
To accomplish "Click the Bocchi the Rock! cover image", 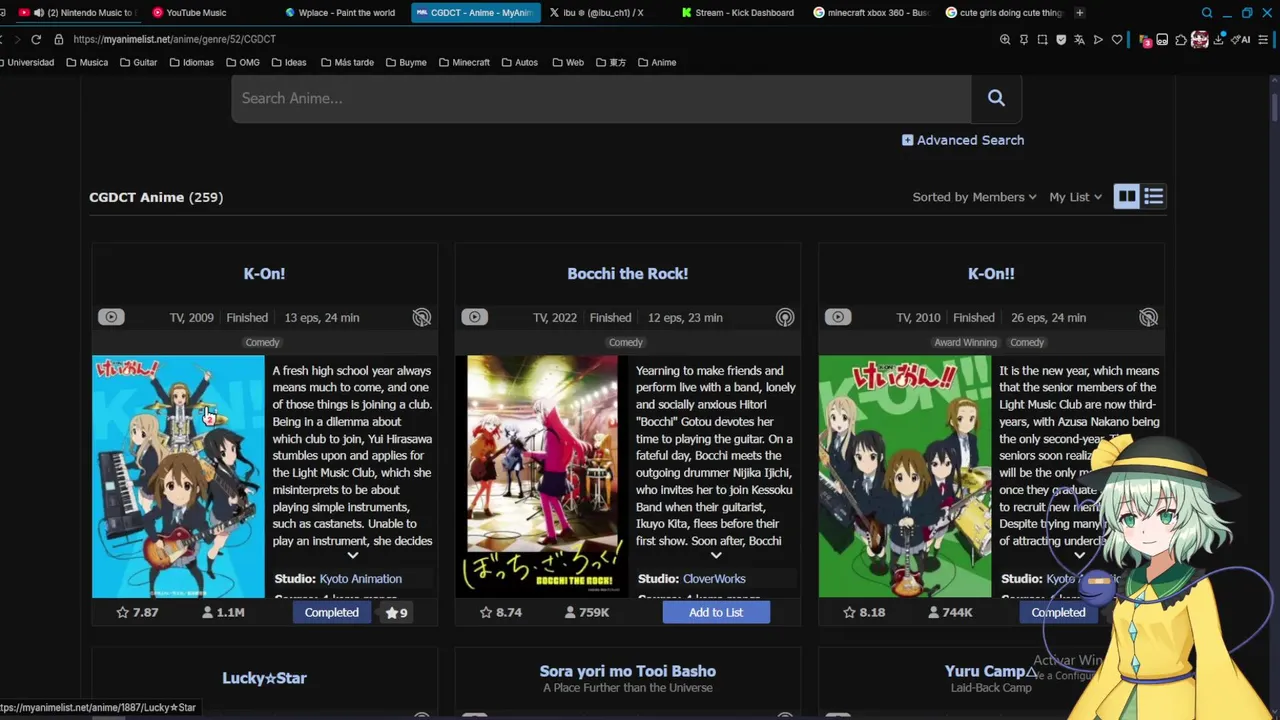I will 542,477.
